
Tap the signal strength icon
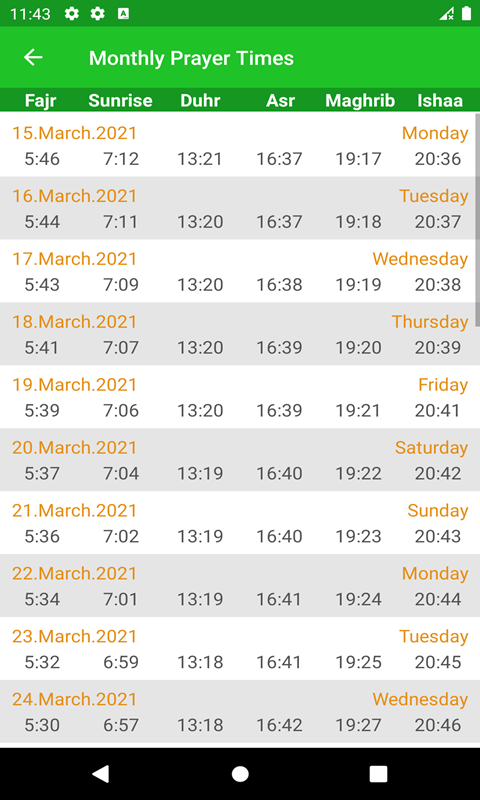coord(447,14)
